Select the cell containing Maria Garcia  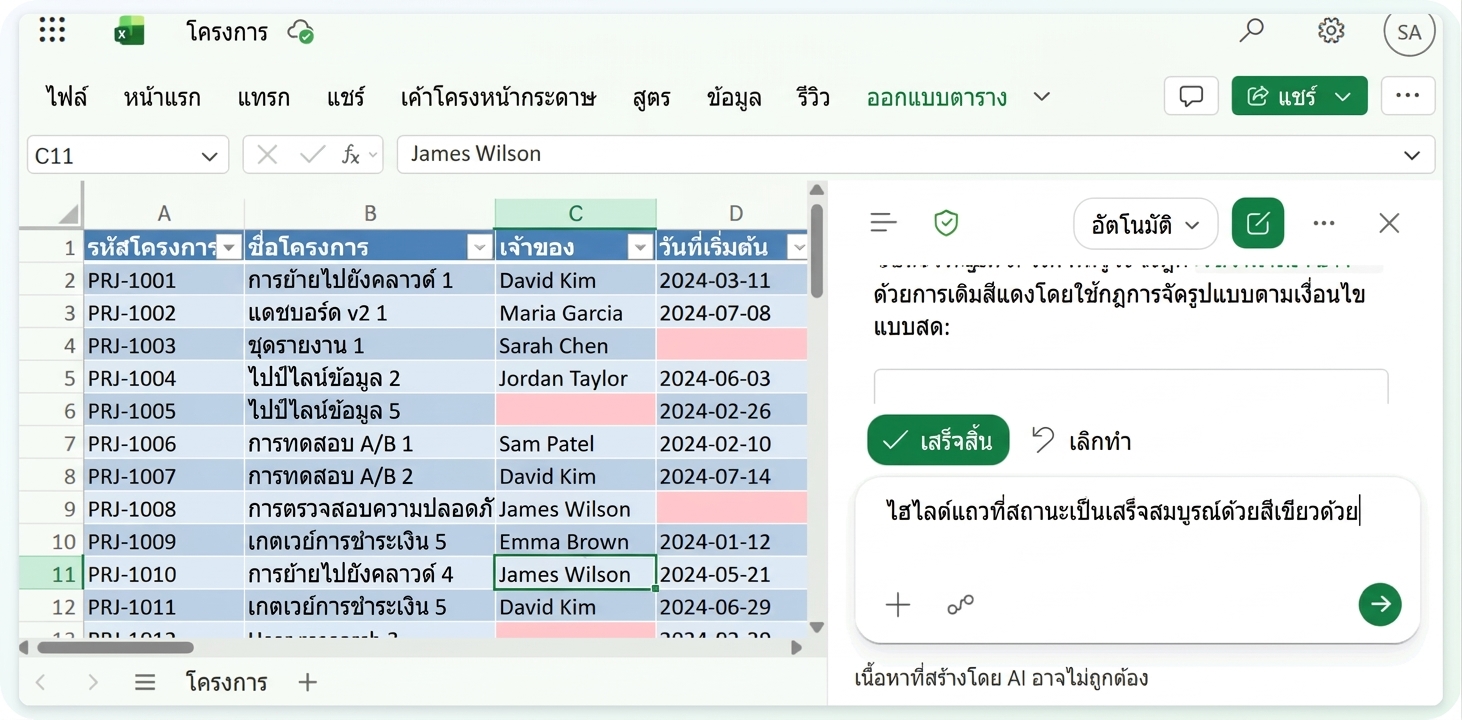click(575, 313)
